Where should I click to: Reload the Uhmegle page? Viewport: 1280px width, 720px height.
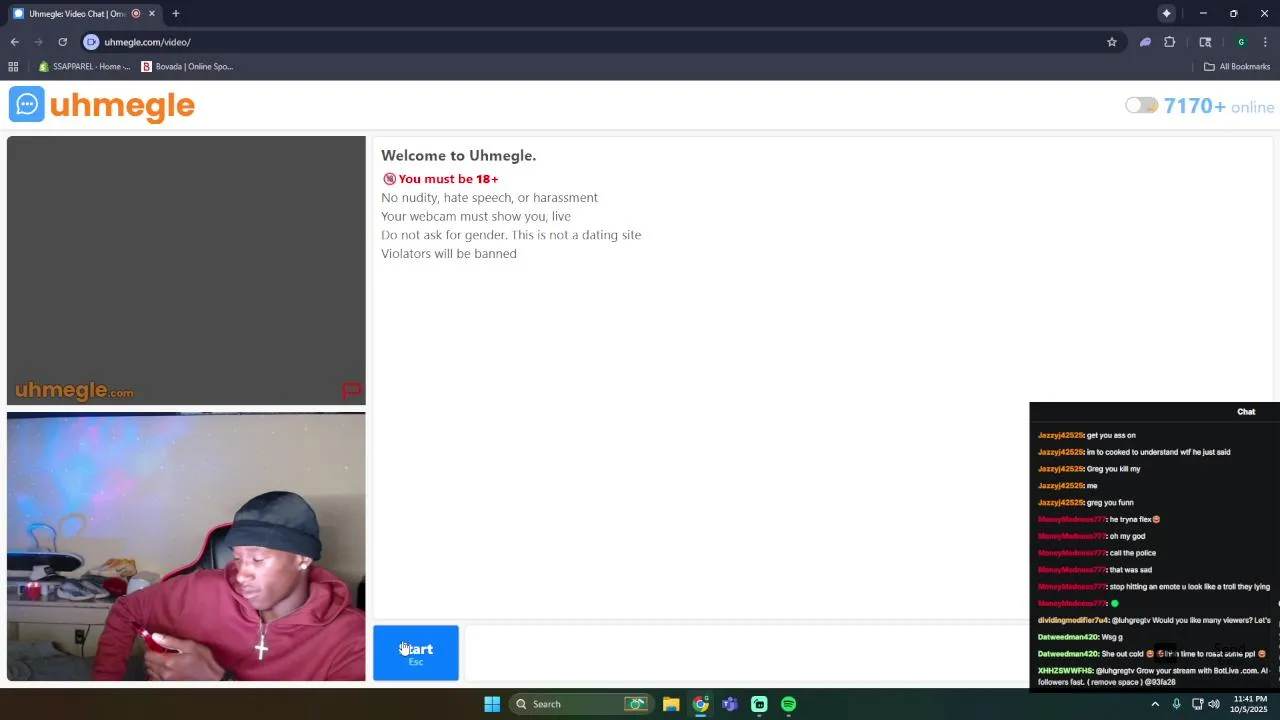62,42
